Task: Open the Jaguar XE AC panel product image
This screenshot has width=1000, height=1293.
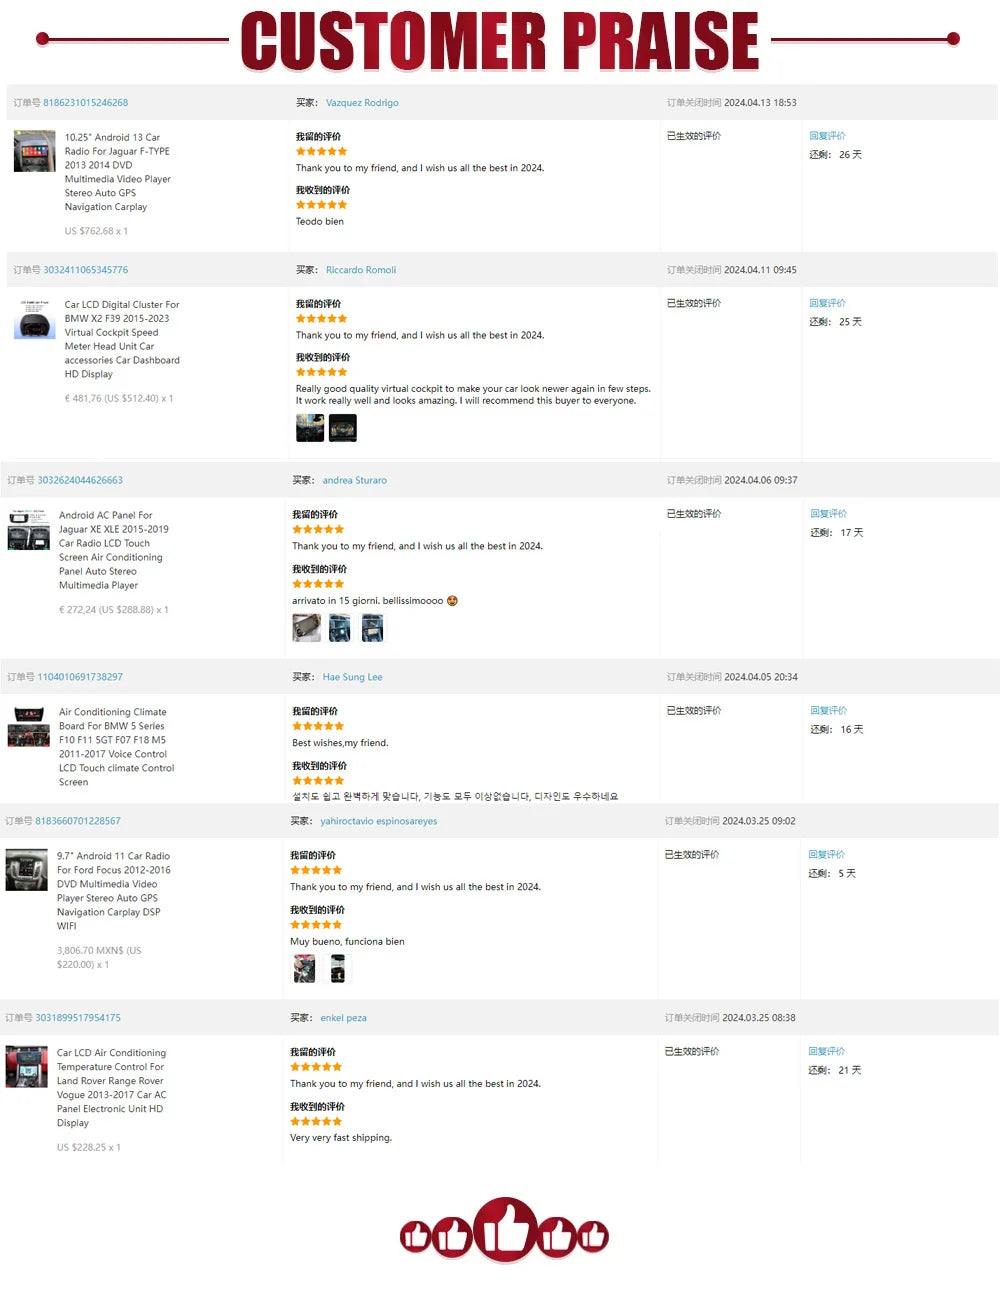Action: pos(29,529)
